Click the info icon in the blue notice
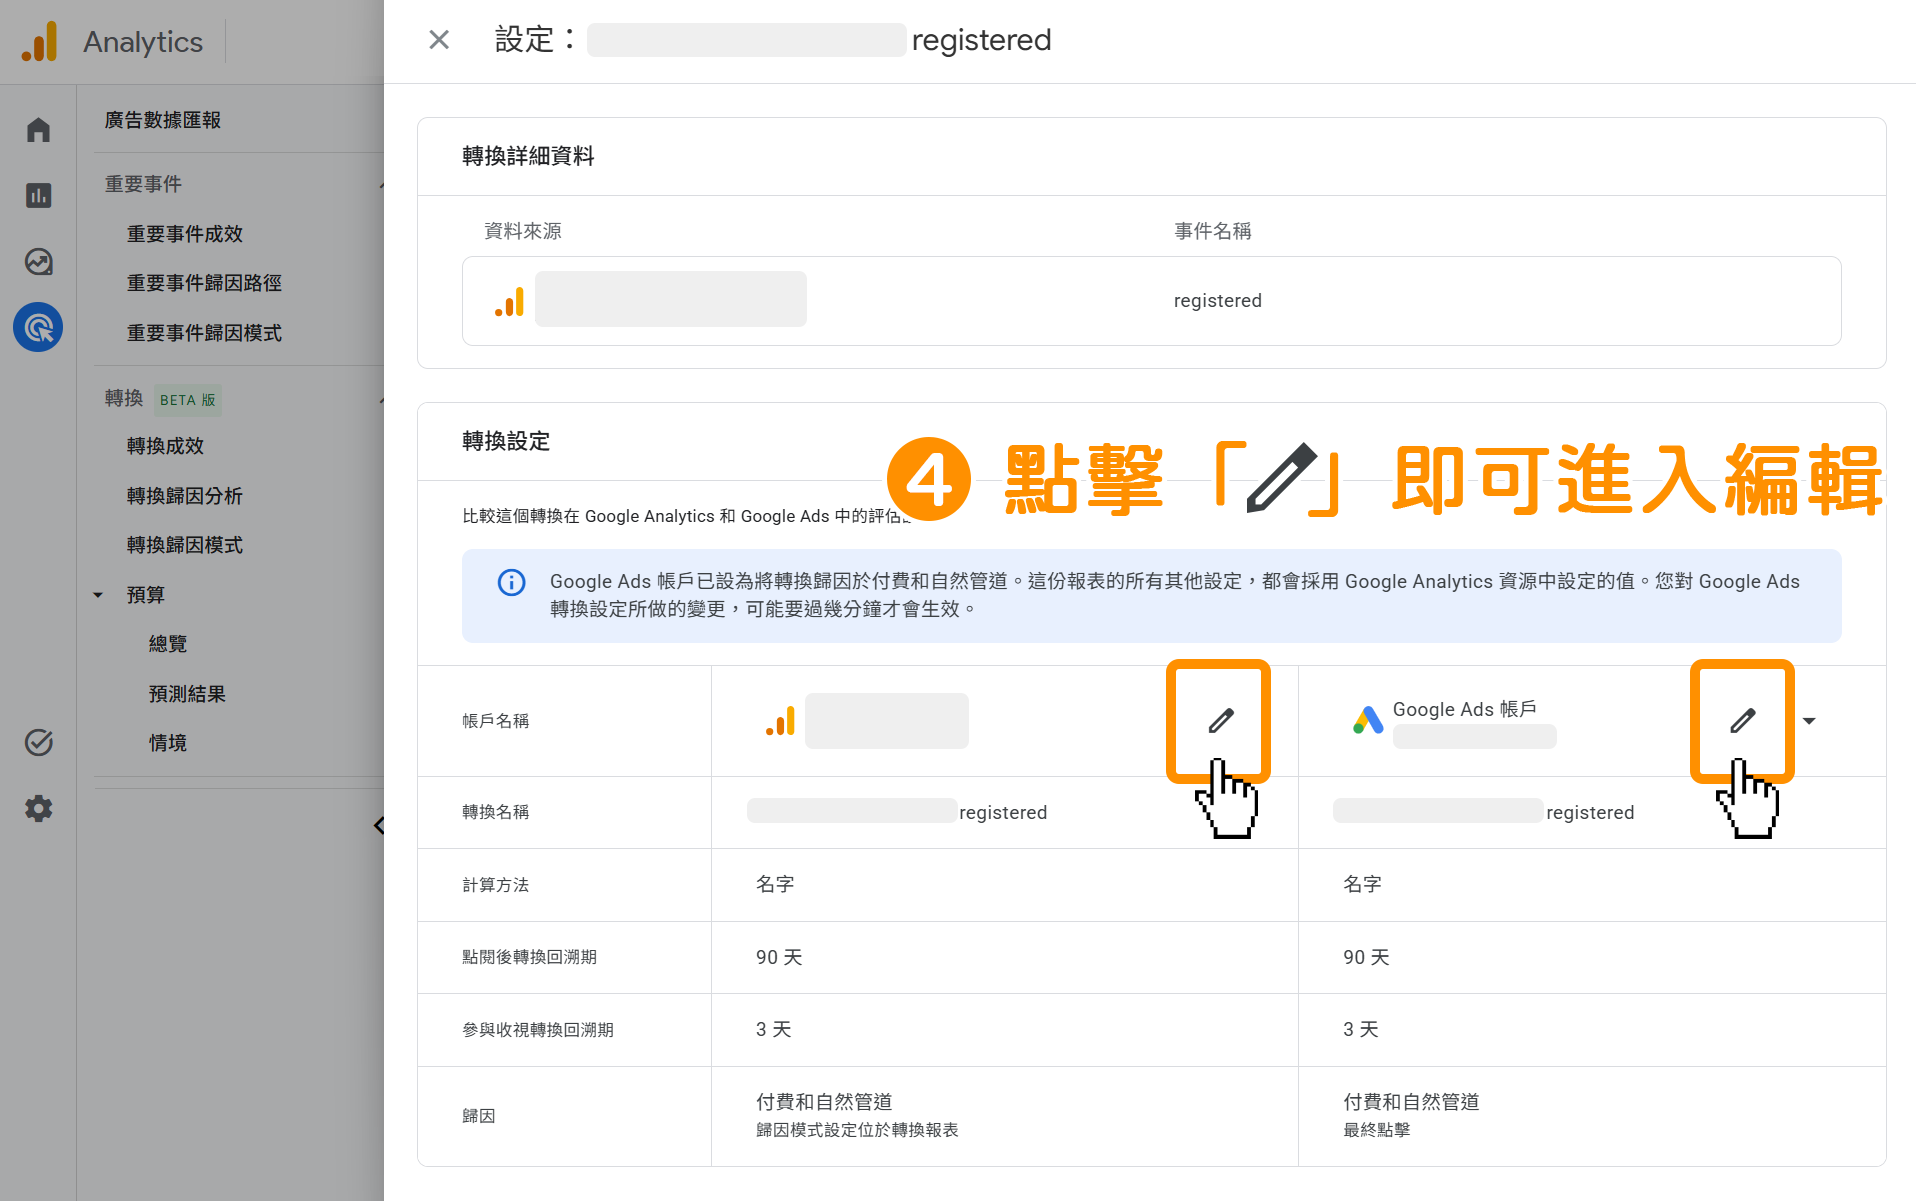The image size is (1916, 1201). point(511,582)
